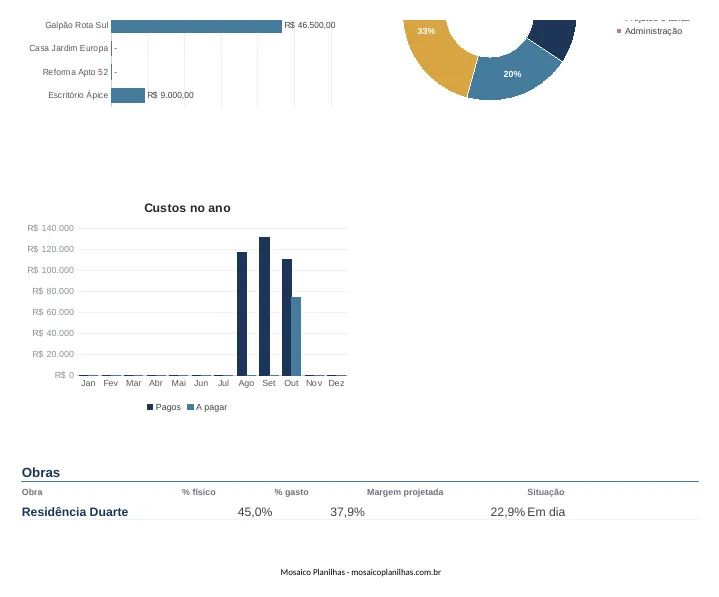This screenshot has height=597, width=719.
Task: Click the Administração legend color swatch
Action: (619, 31)
